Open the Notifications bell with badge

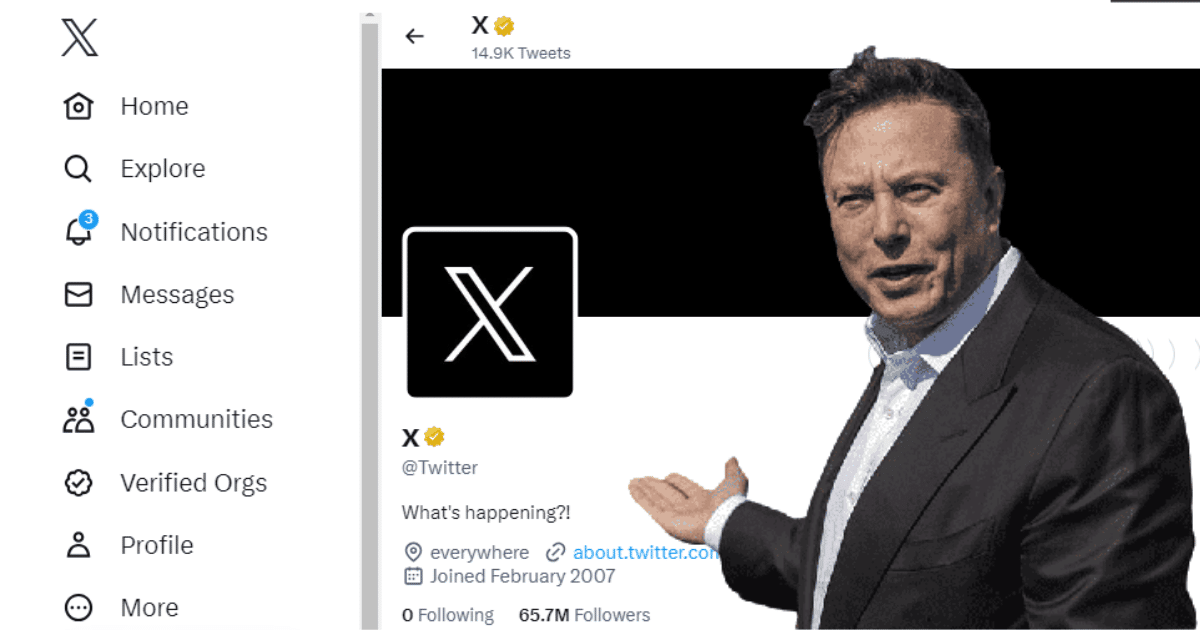pos(79,230)
